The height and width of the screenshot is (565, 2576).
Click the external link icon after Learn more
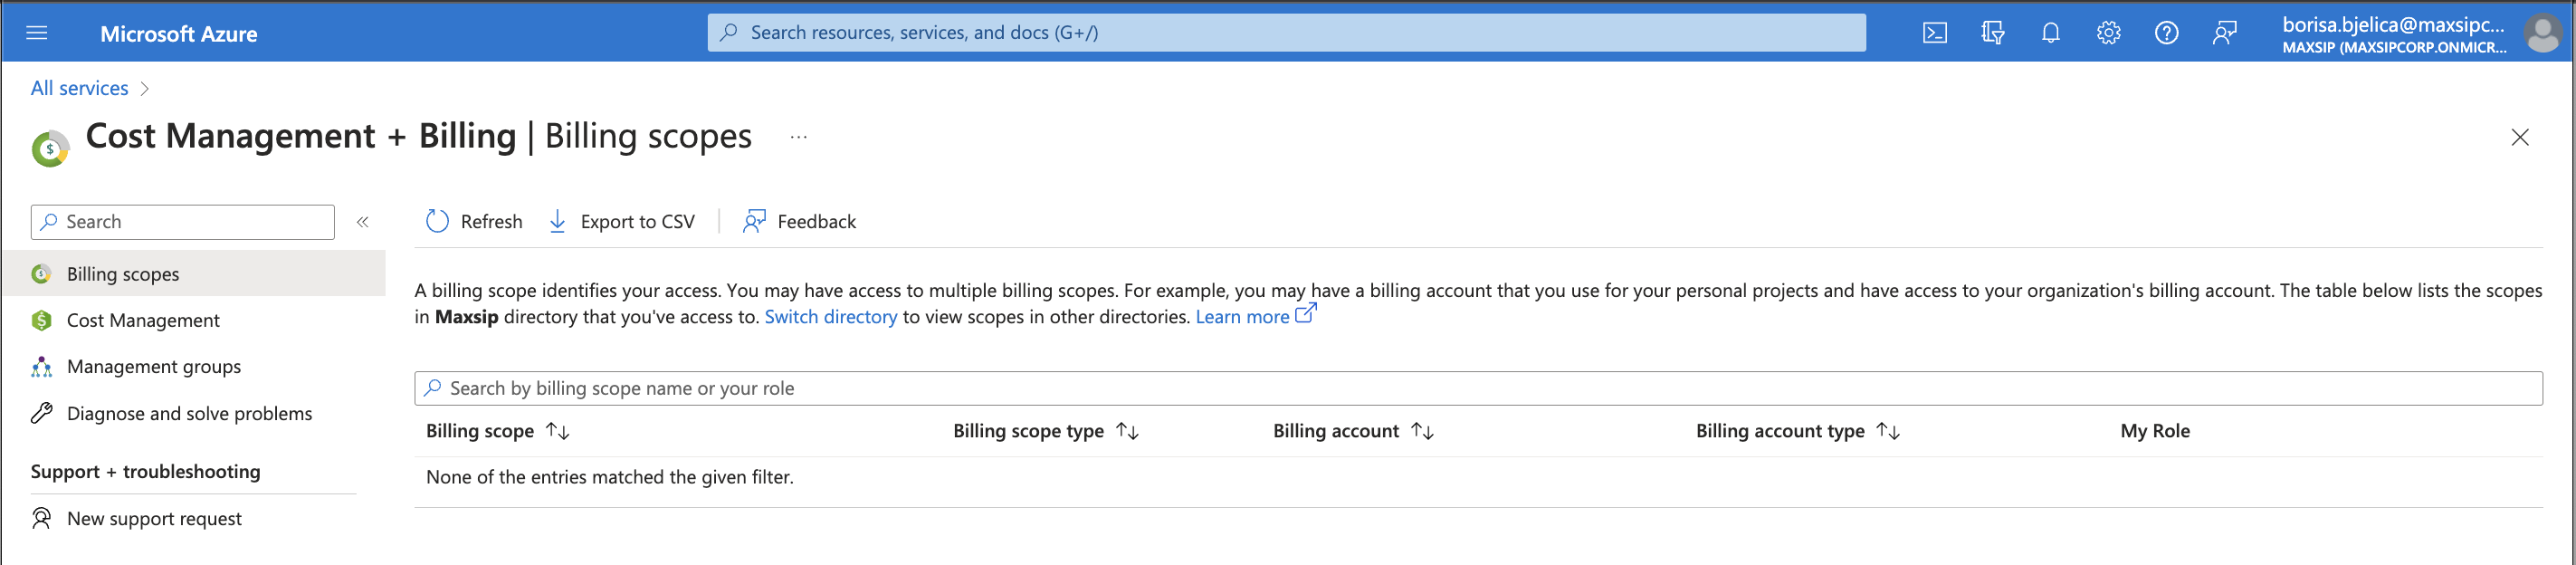pos(1306,314)
